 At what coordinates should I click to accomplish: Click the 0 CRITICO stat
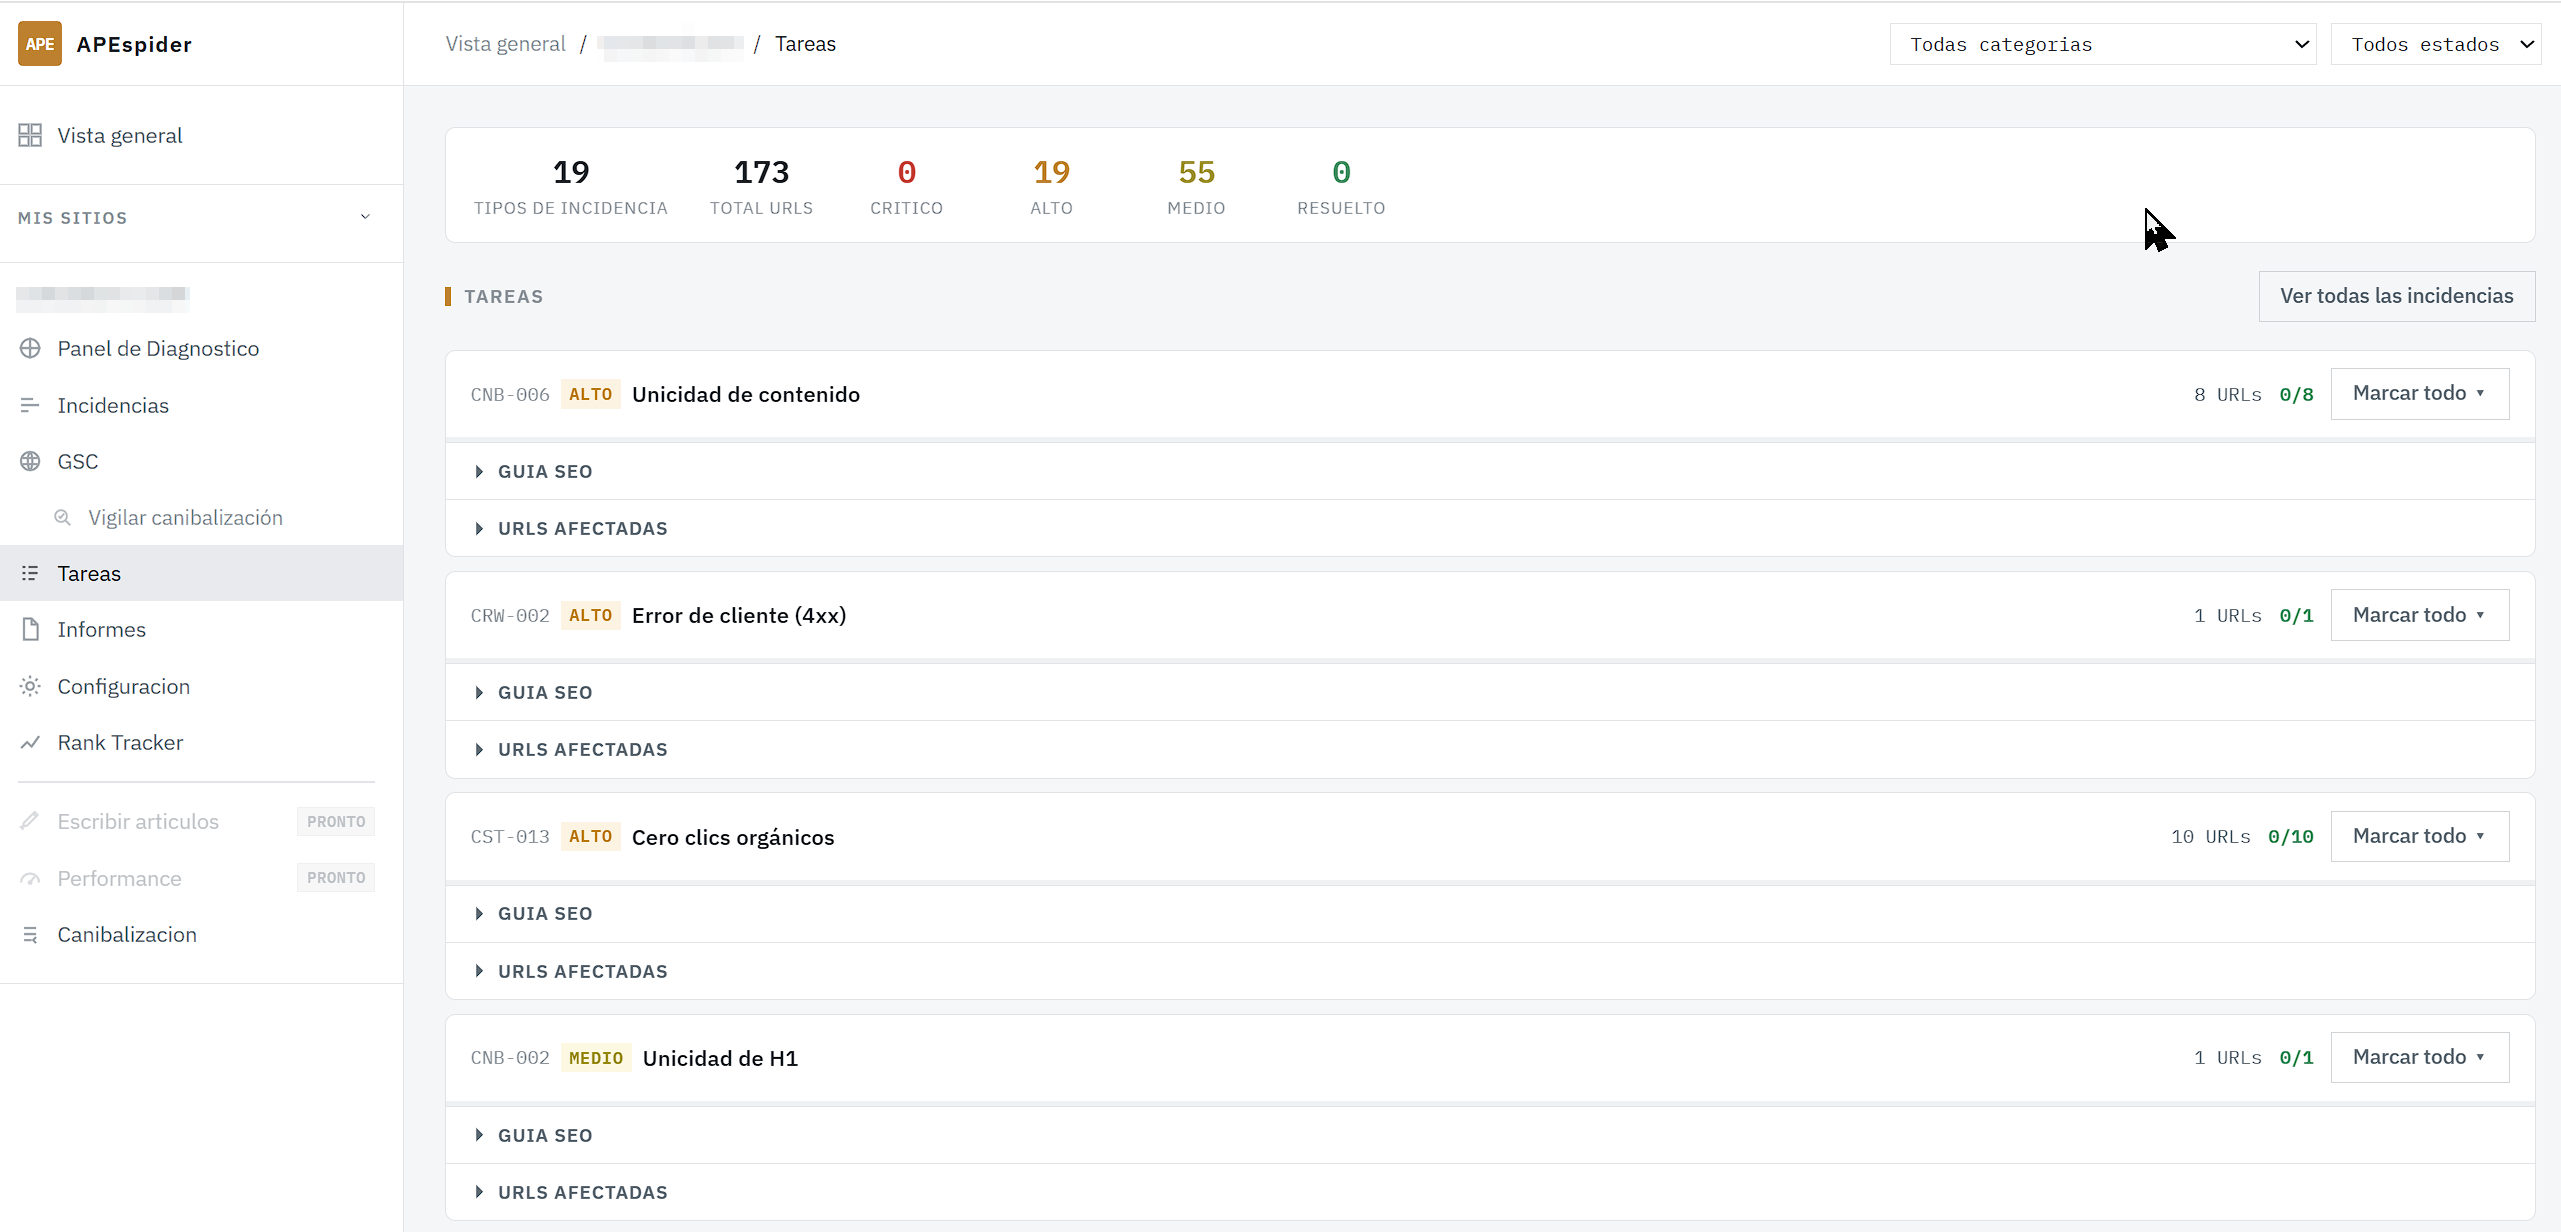click(x=906, y=186)
